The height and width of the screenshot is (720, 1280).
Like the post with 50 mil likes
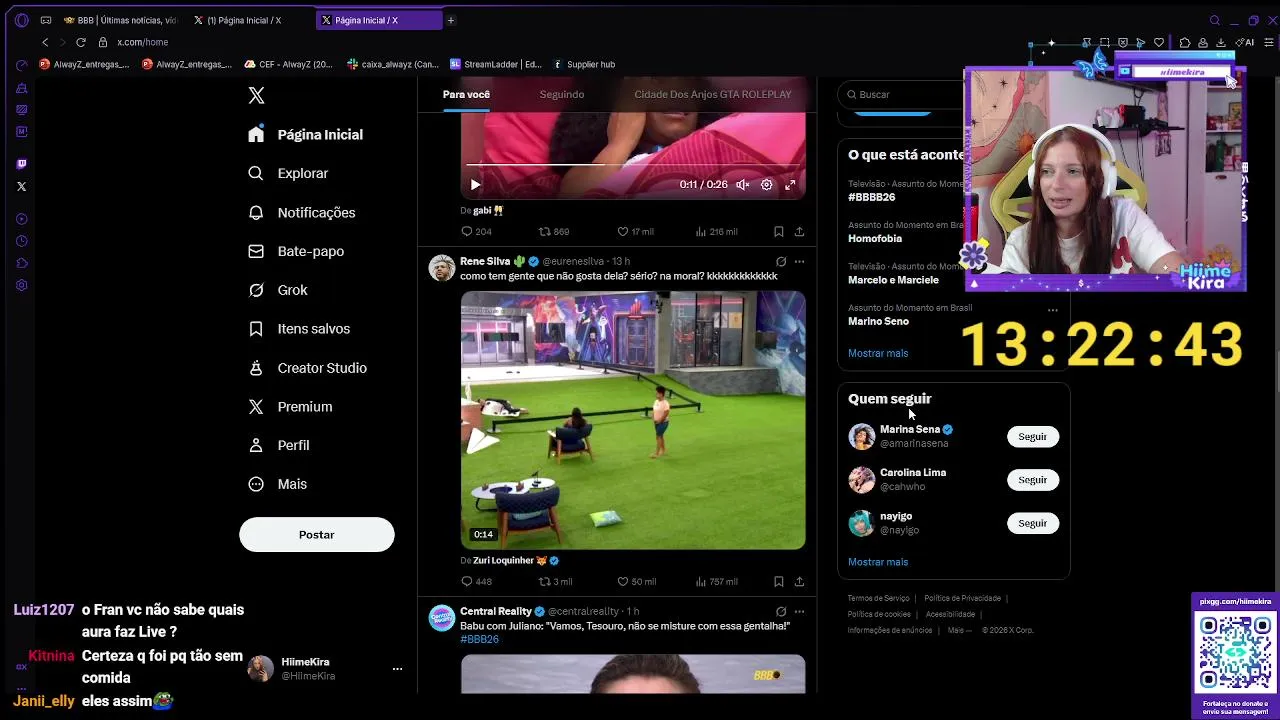(x=636, y=581)
